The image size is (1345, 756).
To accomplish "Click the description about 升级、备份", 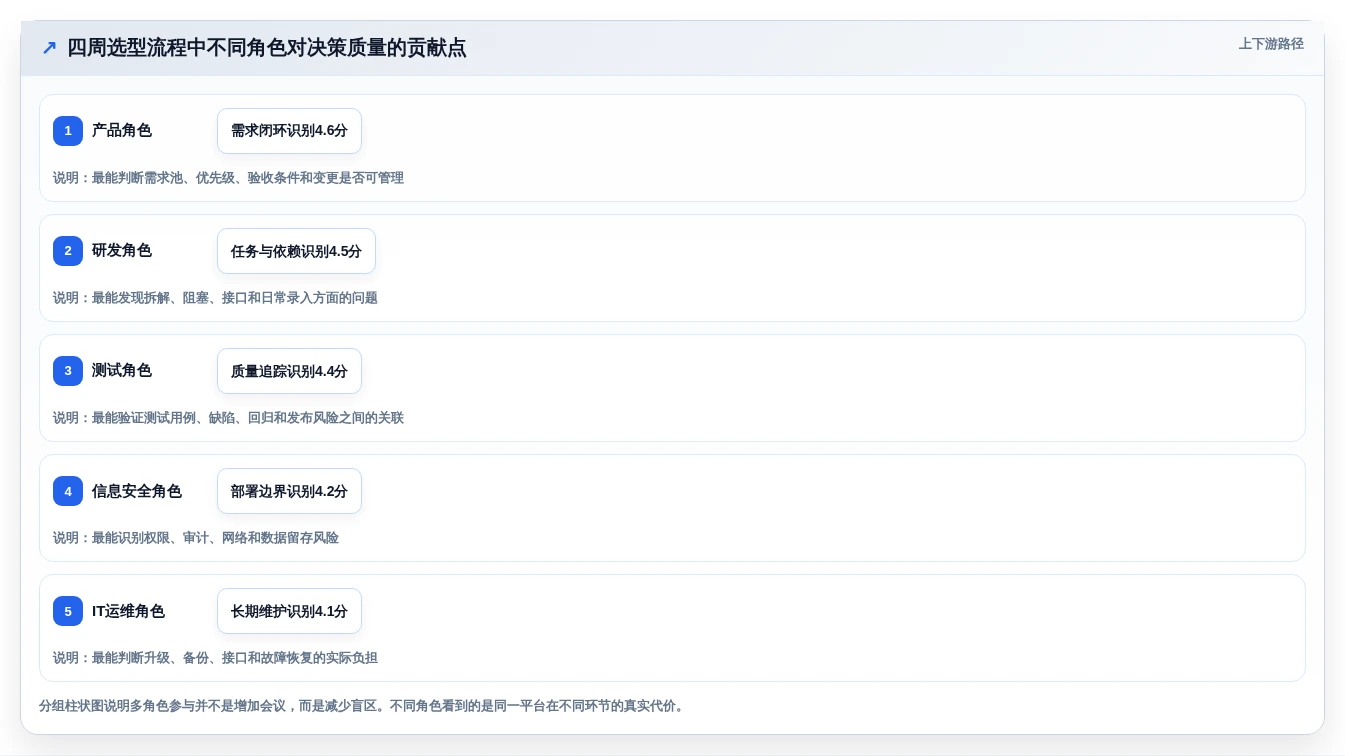I will pos(215,658).
